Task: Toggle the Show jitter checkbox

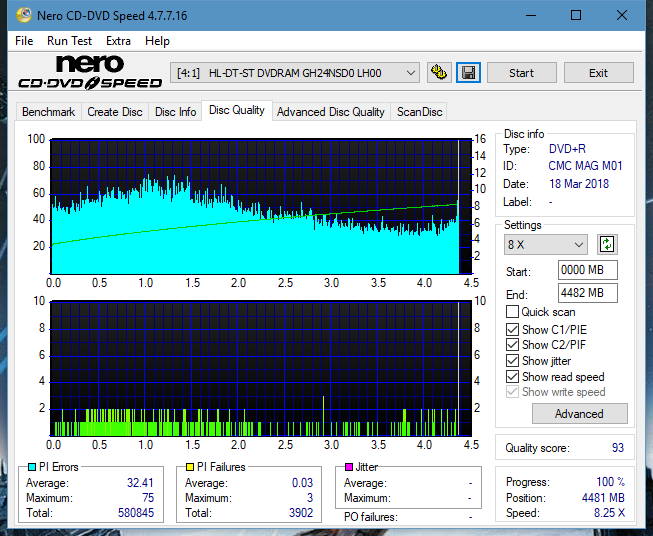Action: click(512, 361)
